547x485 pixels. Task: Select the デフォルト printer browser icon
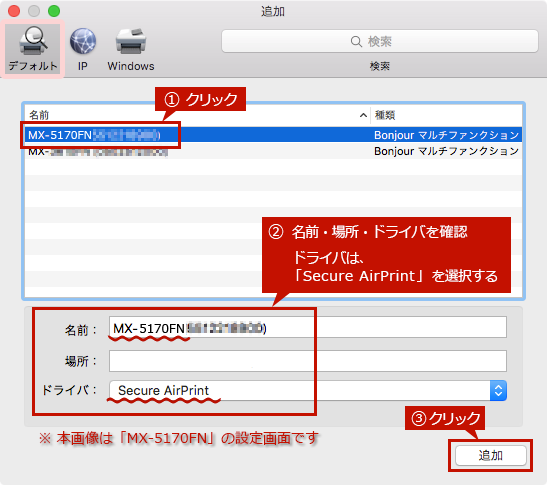click(x=33, y=49)
